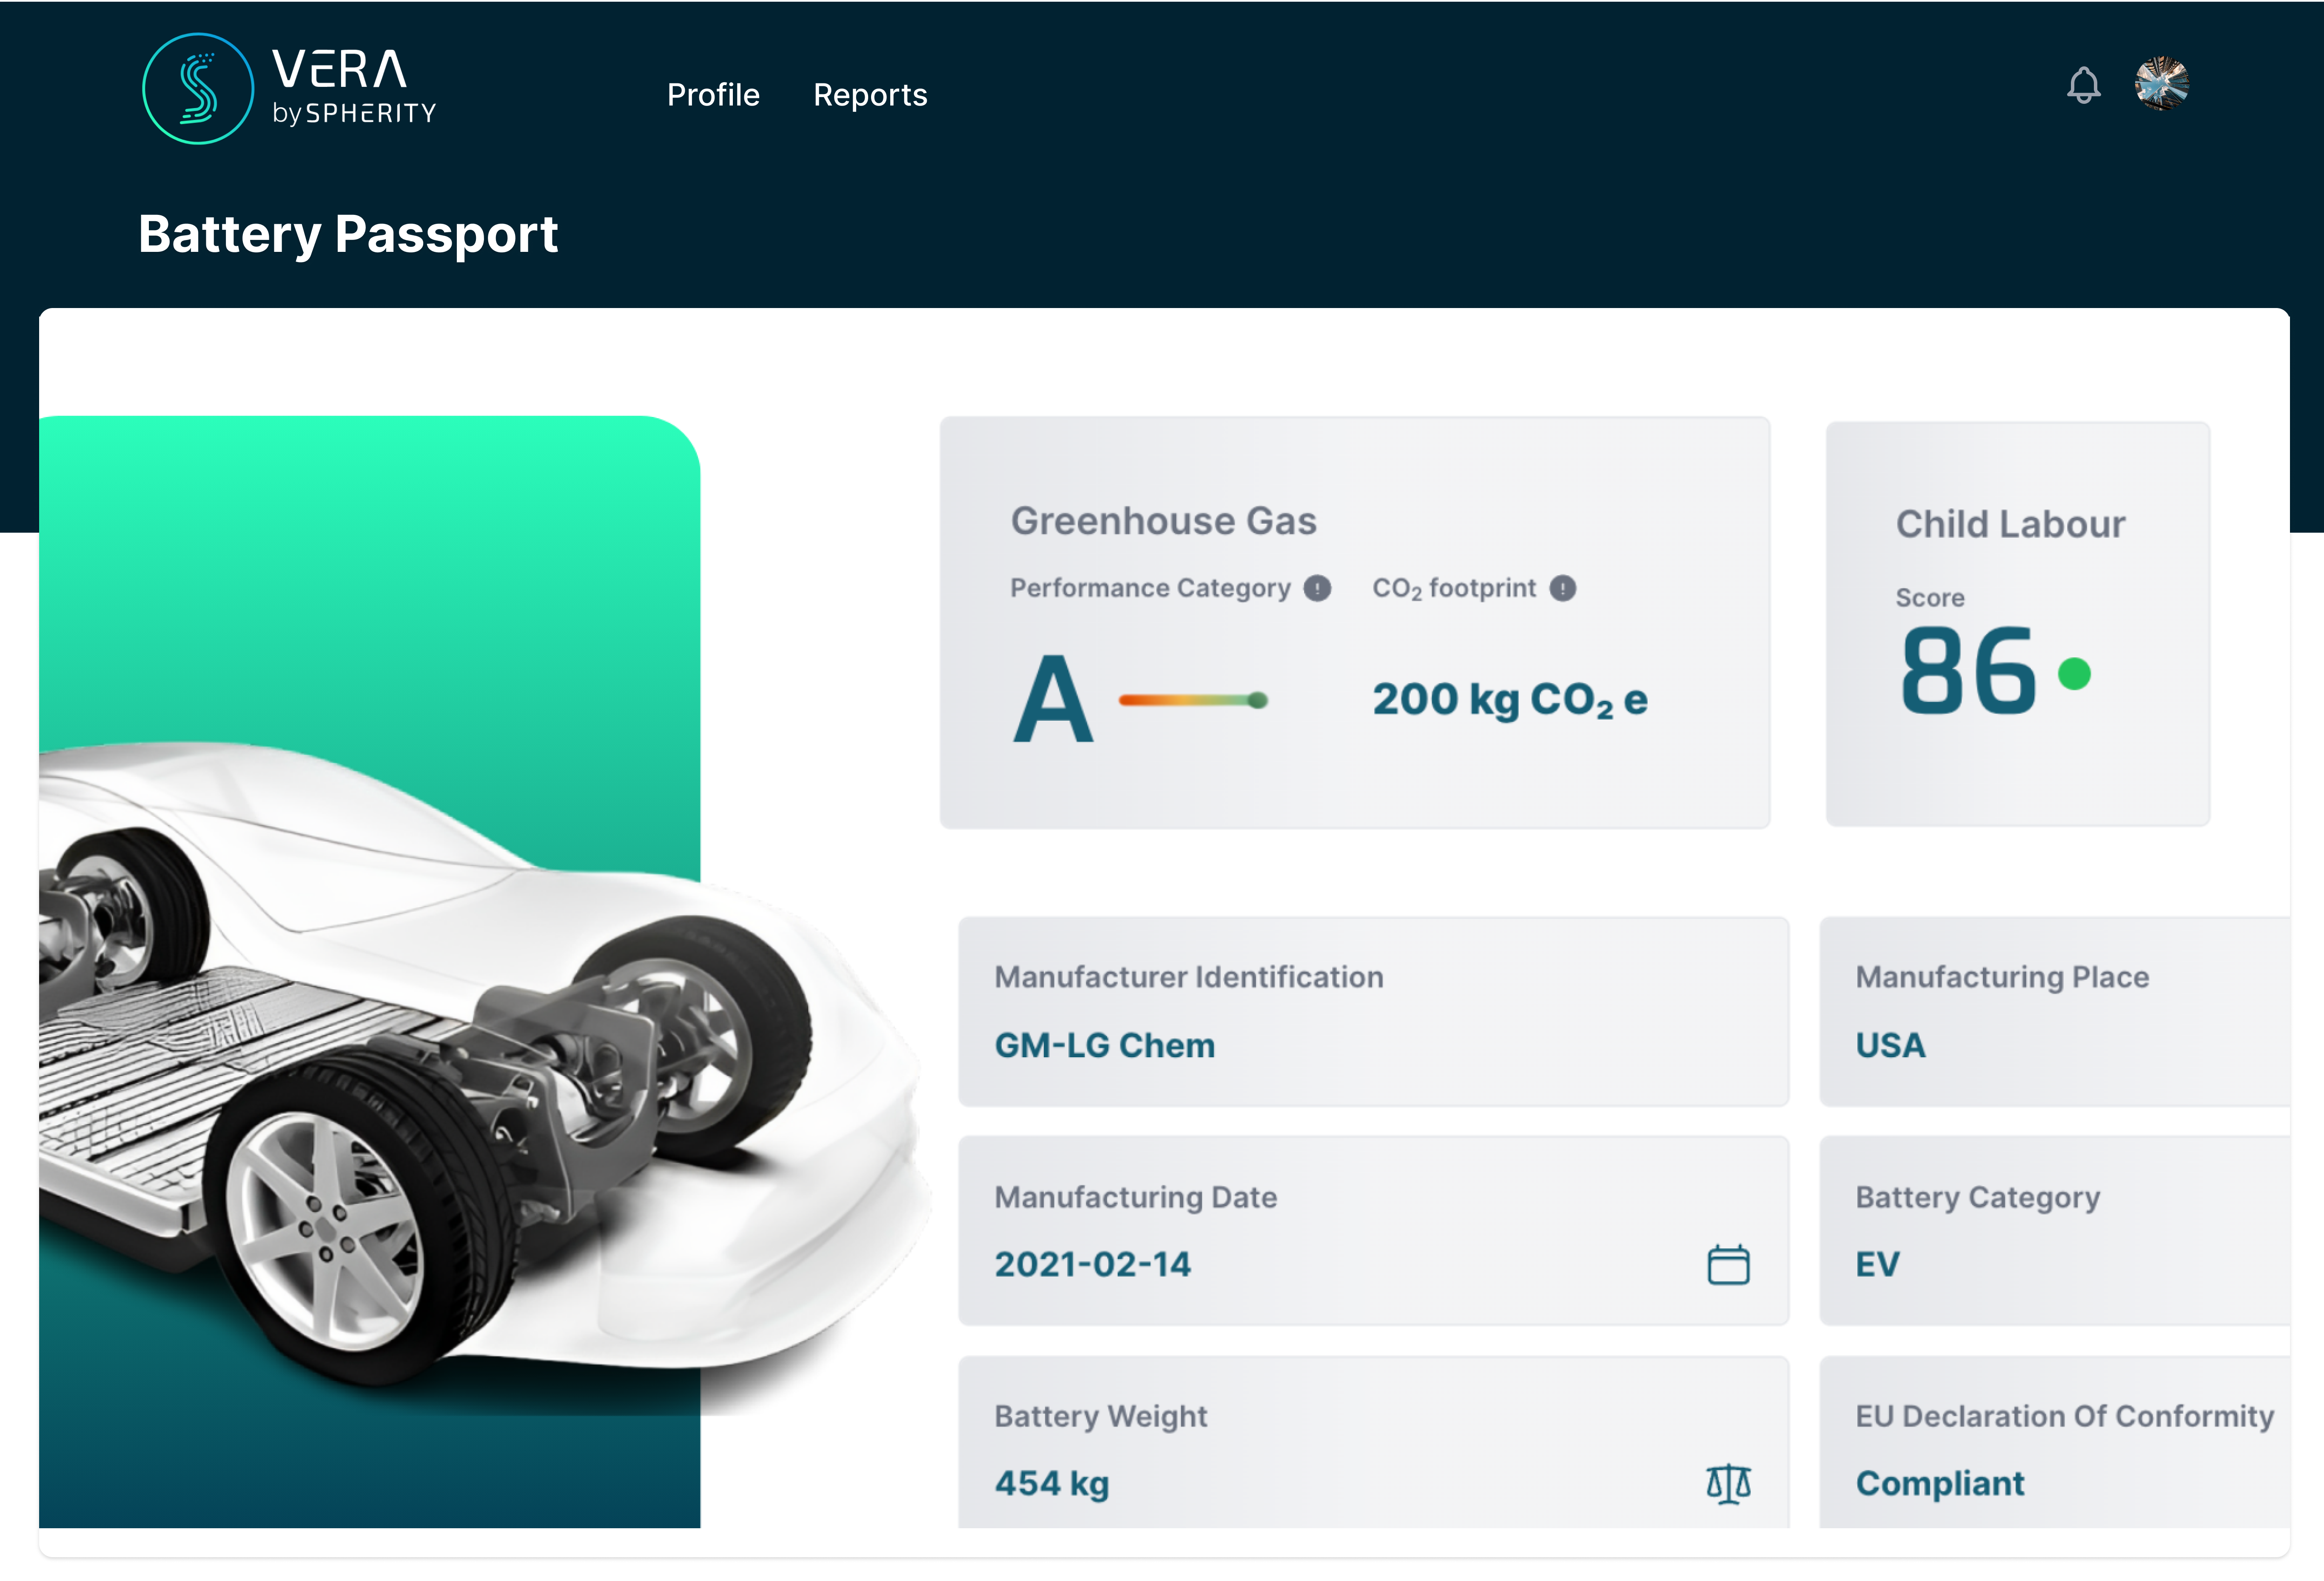Viewport: 2324px width, 1581px height.
Task: Click the Compliant conformity value
Action: coord(1939,1484)
